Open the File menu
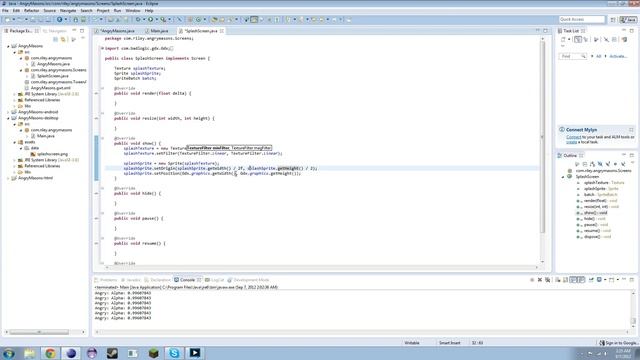Image resolution: width=640 pixels, height=360 pixels. 5,11
